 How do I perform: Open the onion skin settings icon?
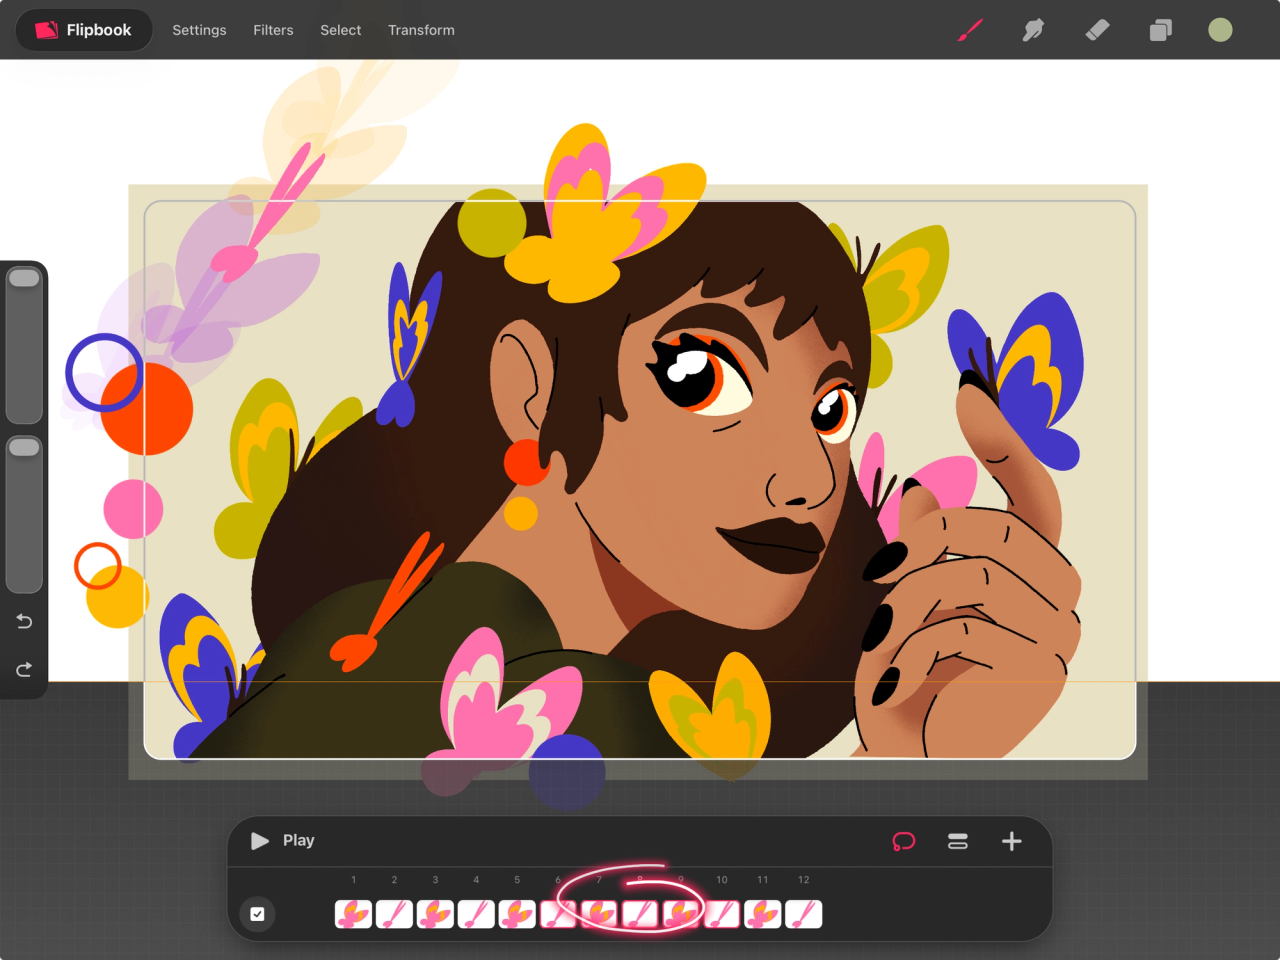903,841
